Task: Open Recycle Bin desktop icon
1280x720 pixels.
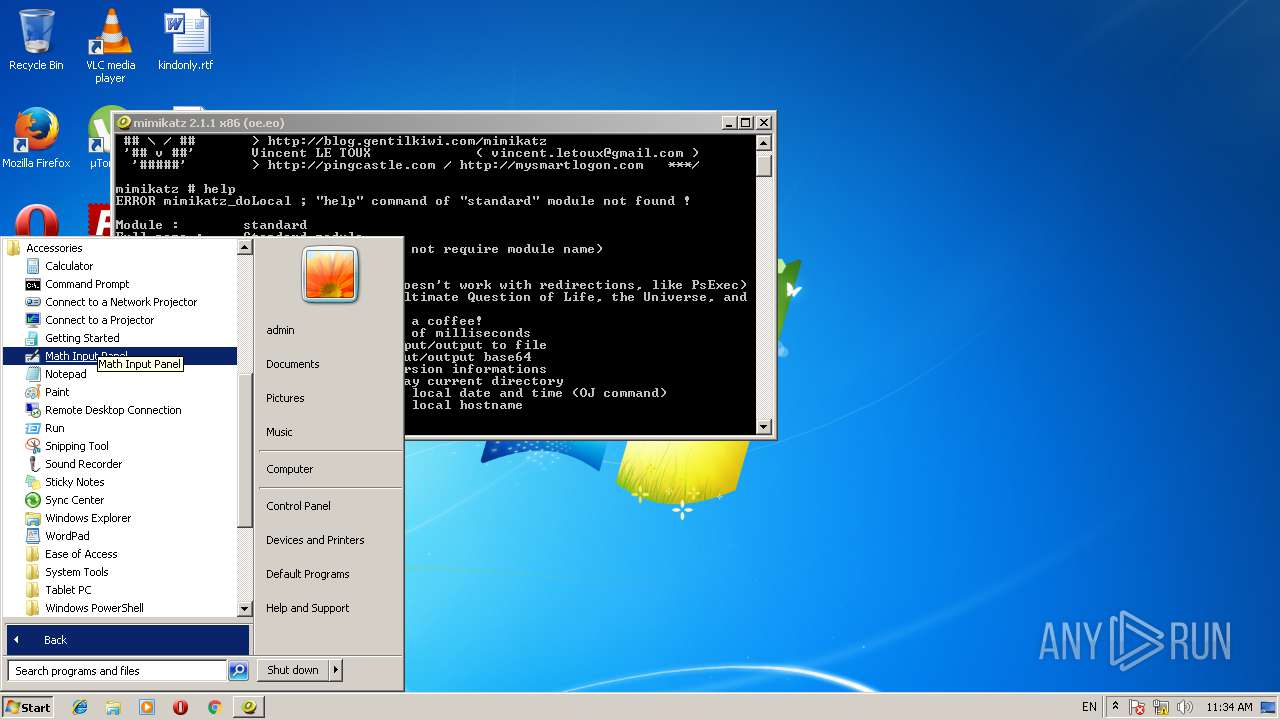Action: tap(36, 41)
